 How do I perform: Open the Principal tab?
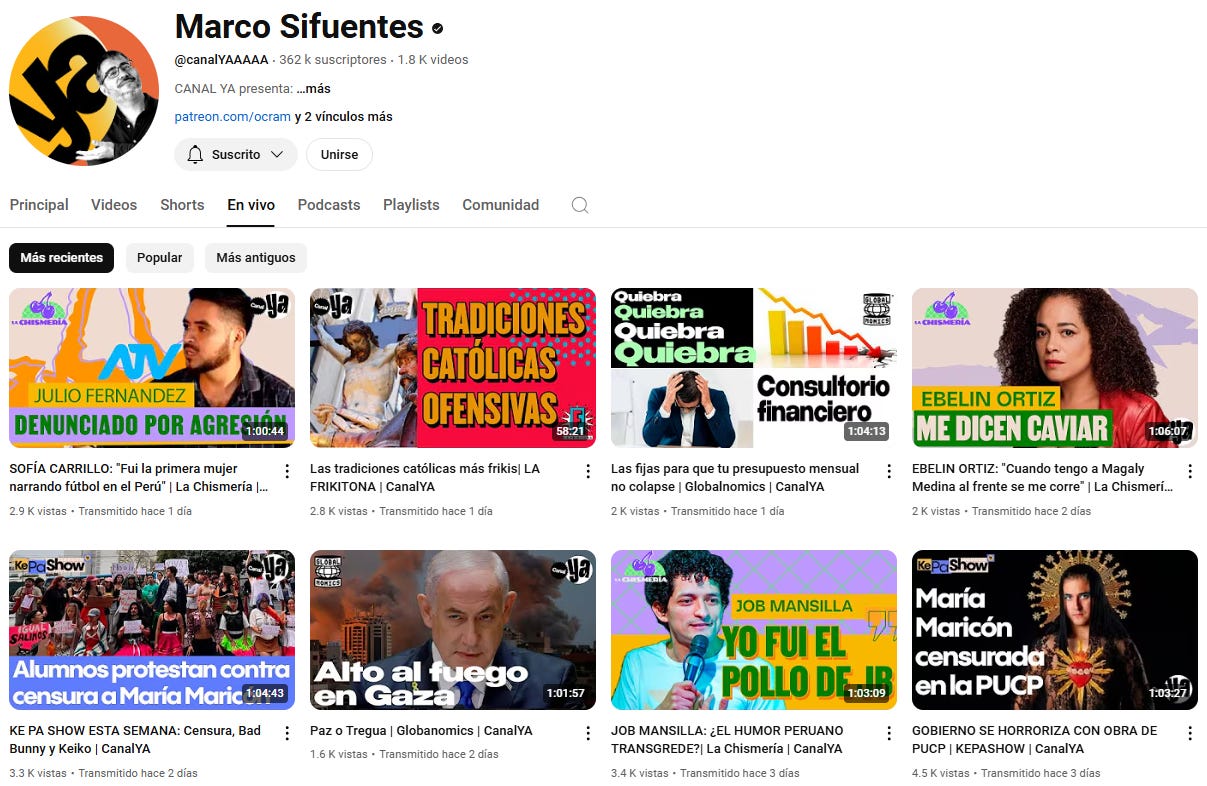(39, 205)
